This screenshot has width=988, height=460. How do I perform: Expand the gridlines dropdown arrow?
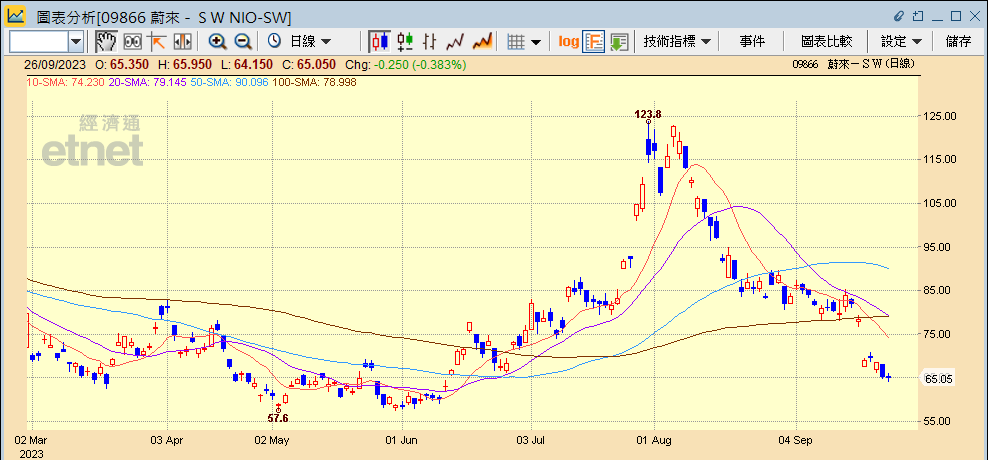(537, 41)
